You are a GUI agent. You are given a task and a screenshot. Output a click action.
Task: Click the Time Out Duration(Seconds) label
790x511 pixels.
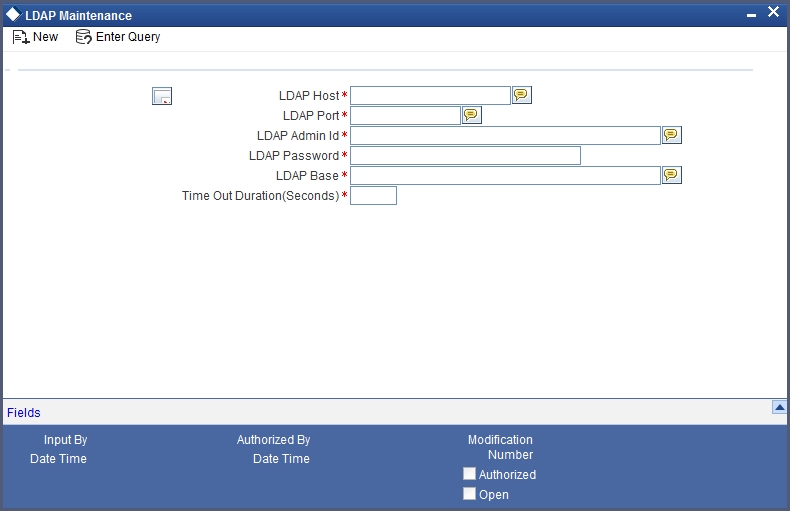click(x=260, y=196)
